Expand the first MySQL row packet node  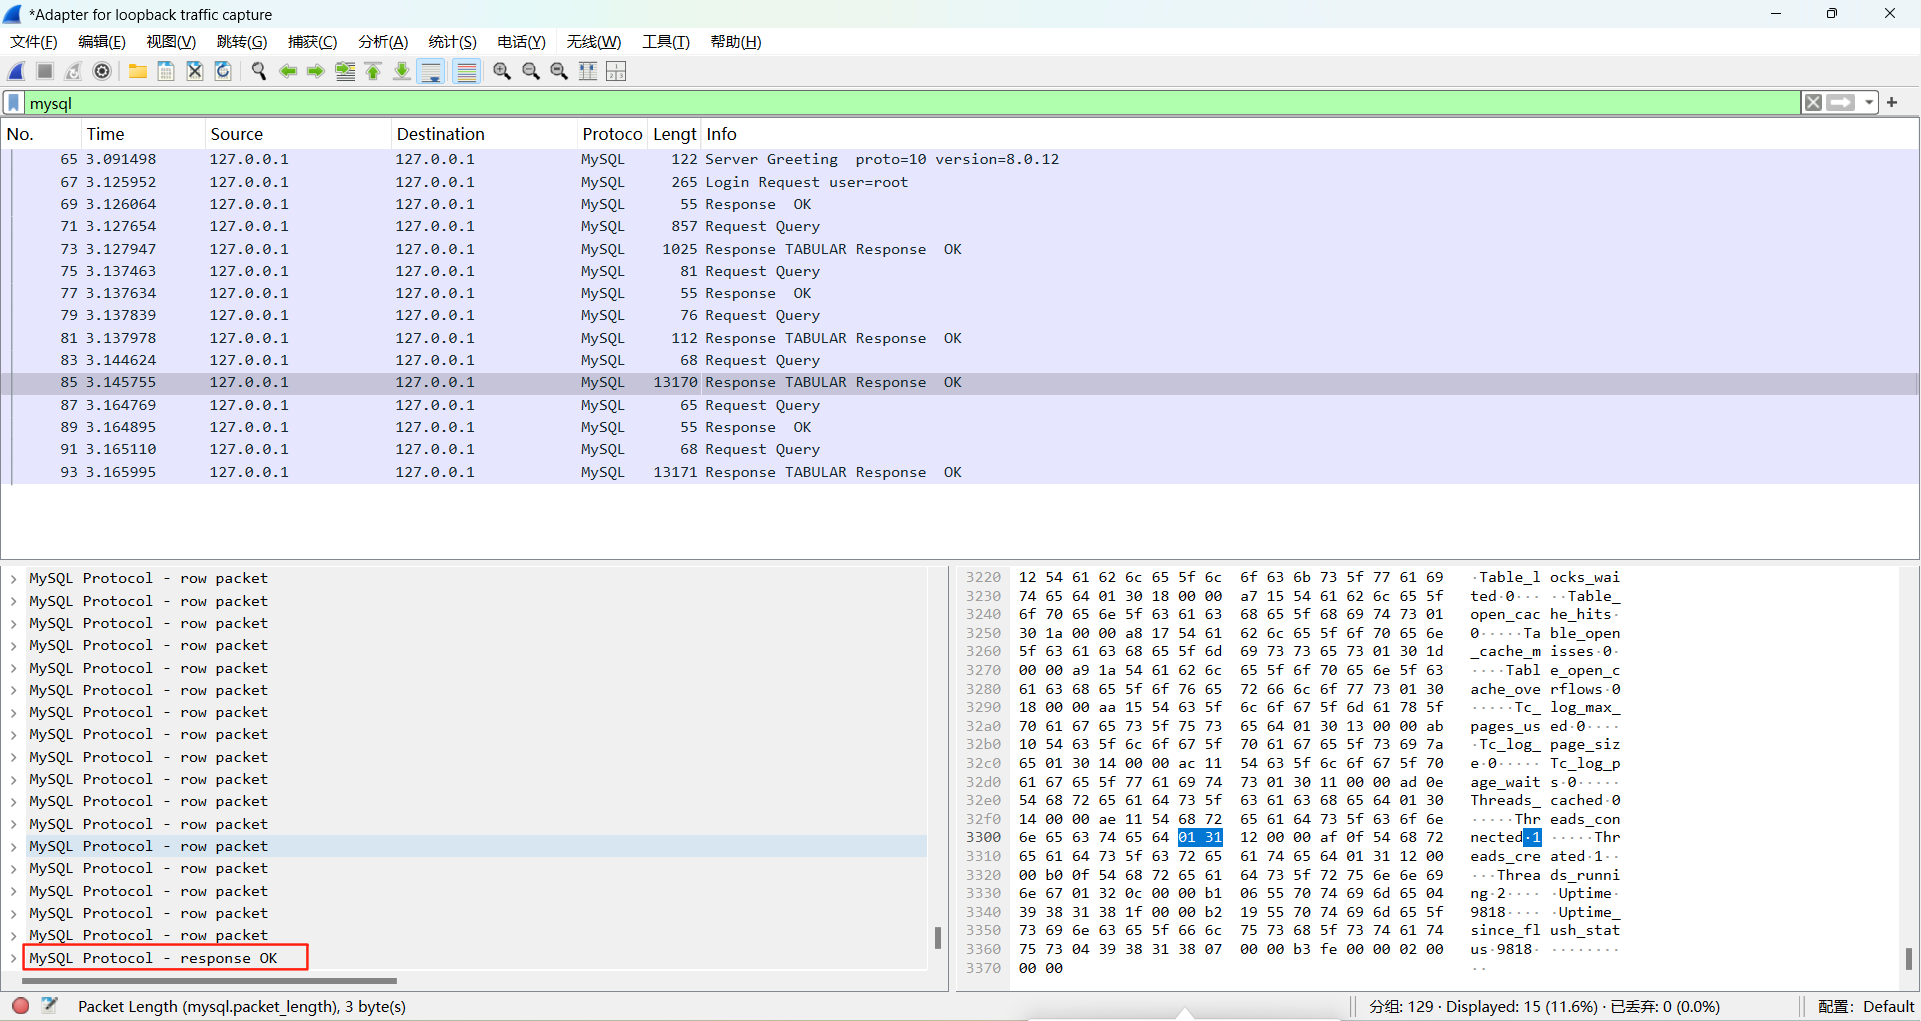point(13,578)
